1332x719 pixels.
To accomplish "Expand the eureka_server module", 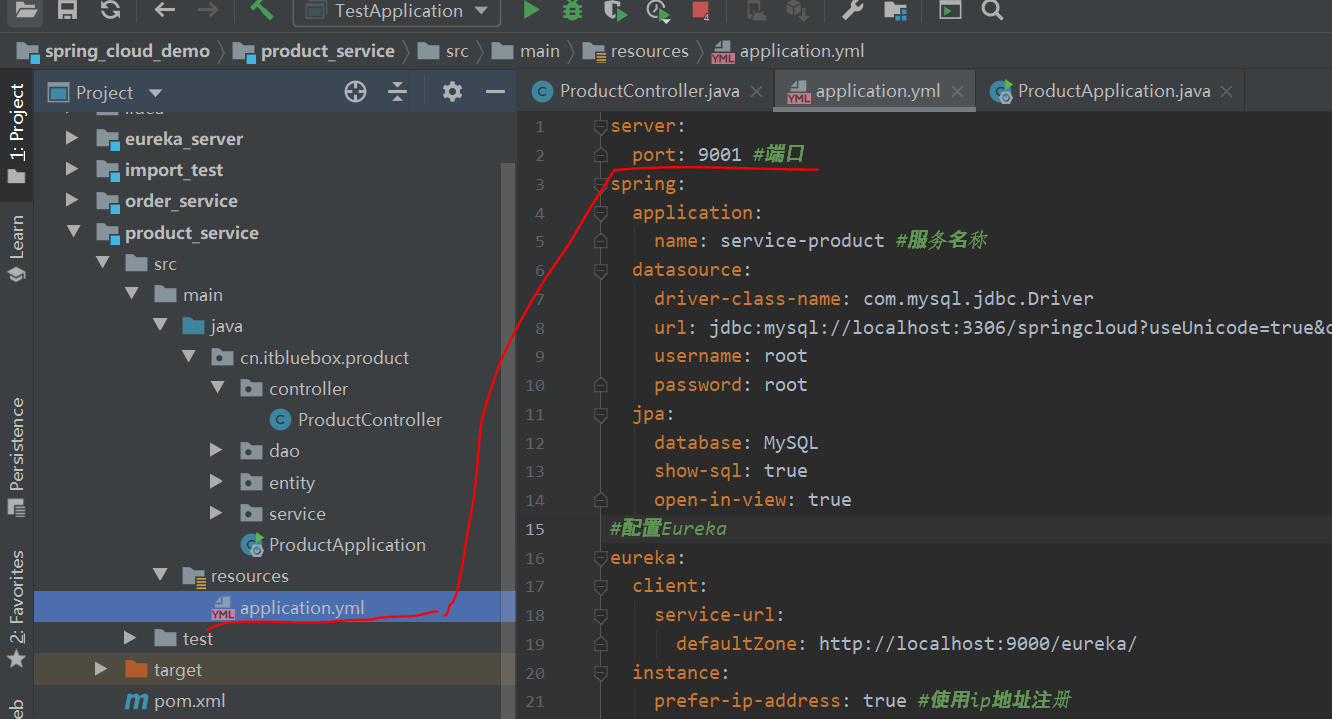I will click(x=72, y=138).
